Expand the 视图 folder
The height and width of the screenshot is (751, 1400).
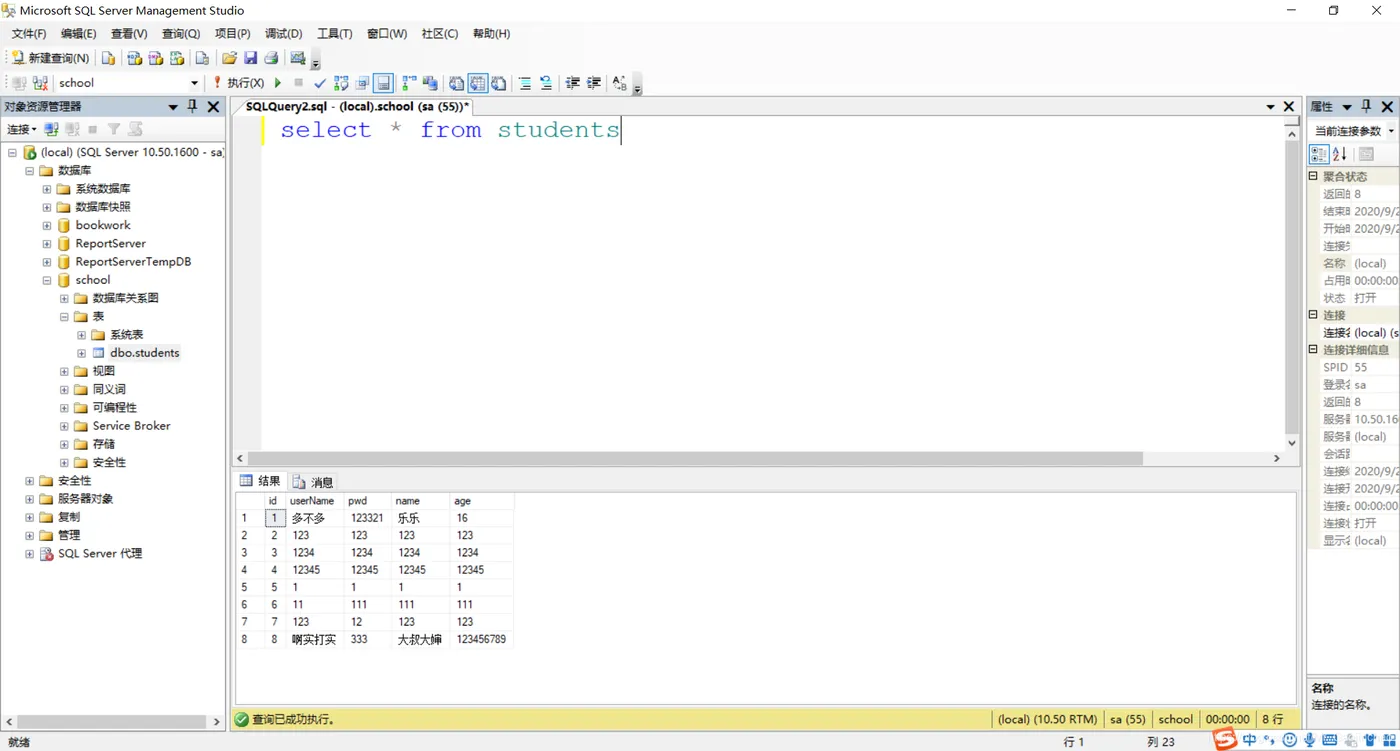(x=65, y=371)
